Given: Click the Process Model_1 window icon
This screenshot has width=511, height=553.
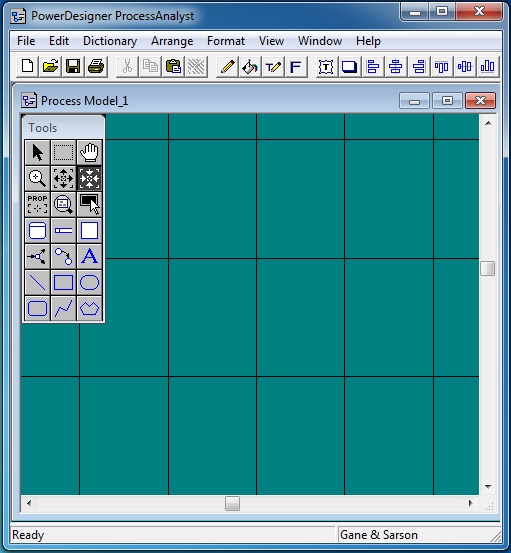Looking at the screenshot, I should pos(29,101).
